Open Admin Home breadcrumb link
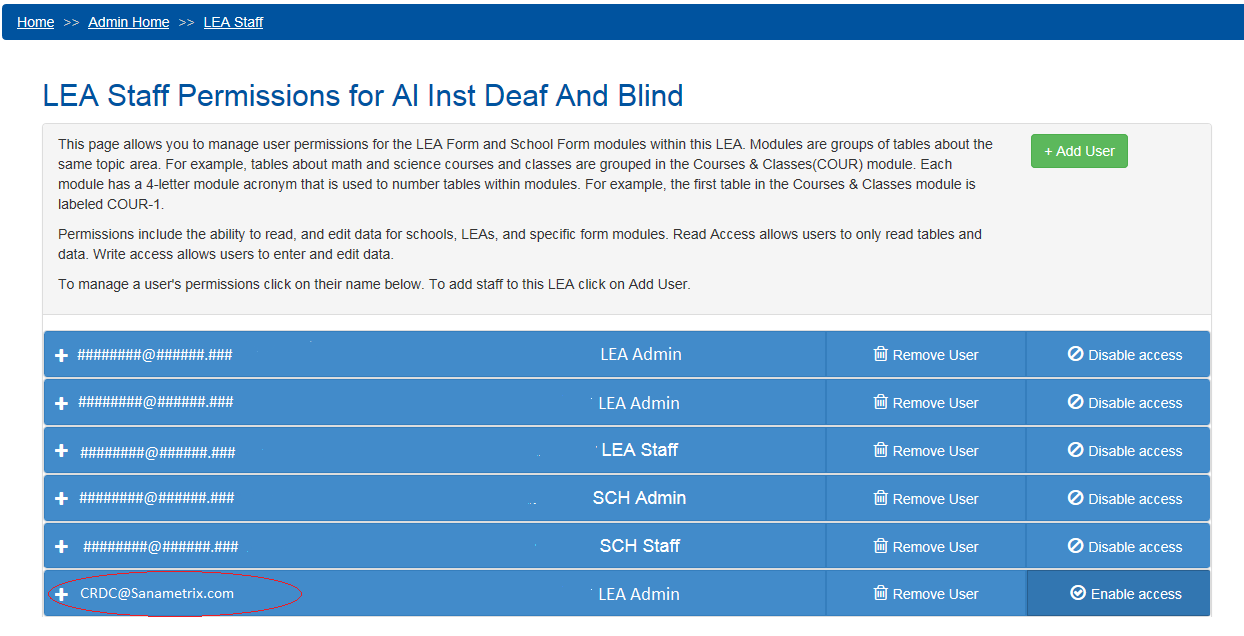This screenshot has width=1244, height=636. [129, 22]
